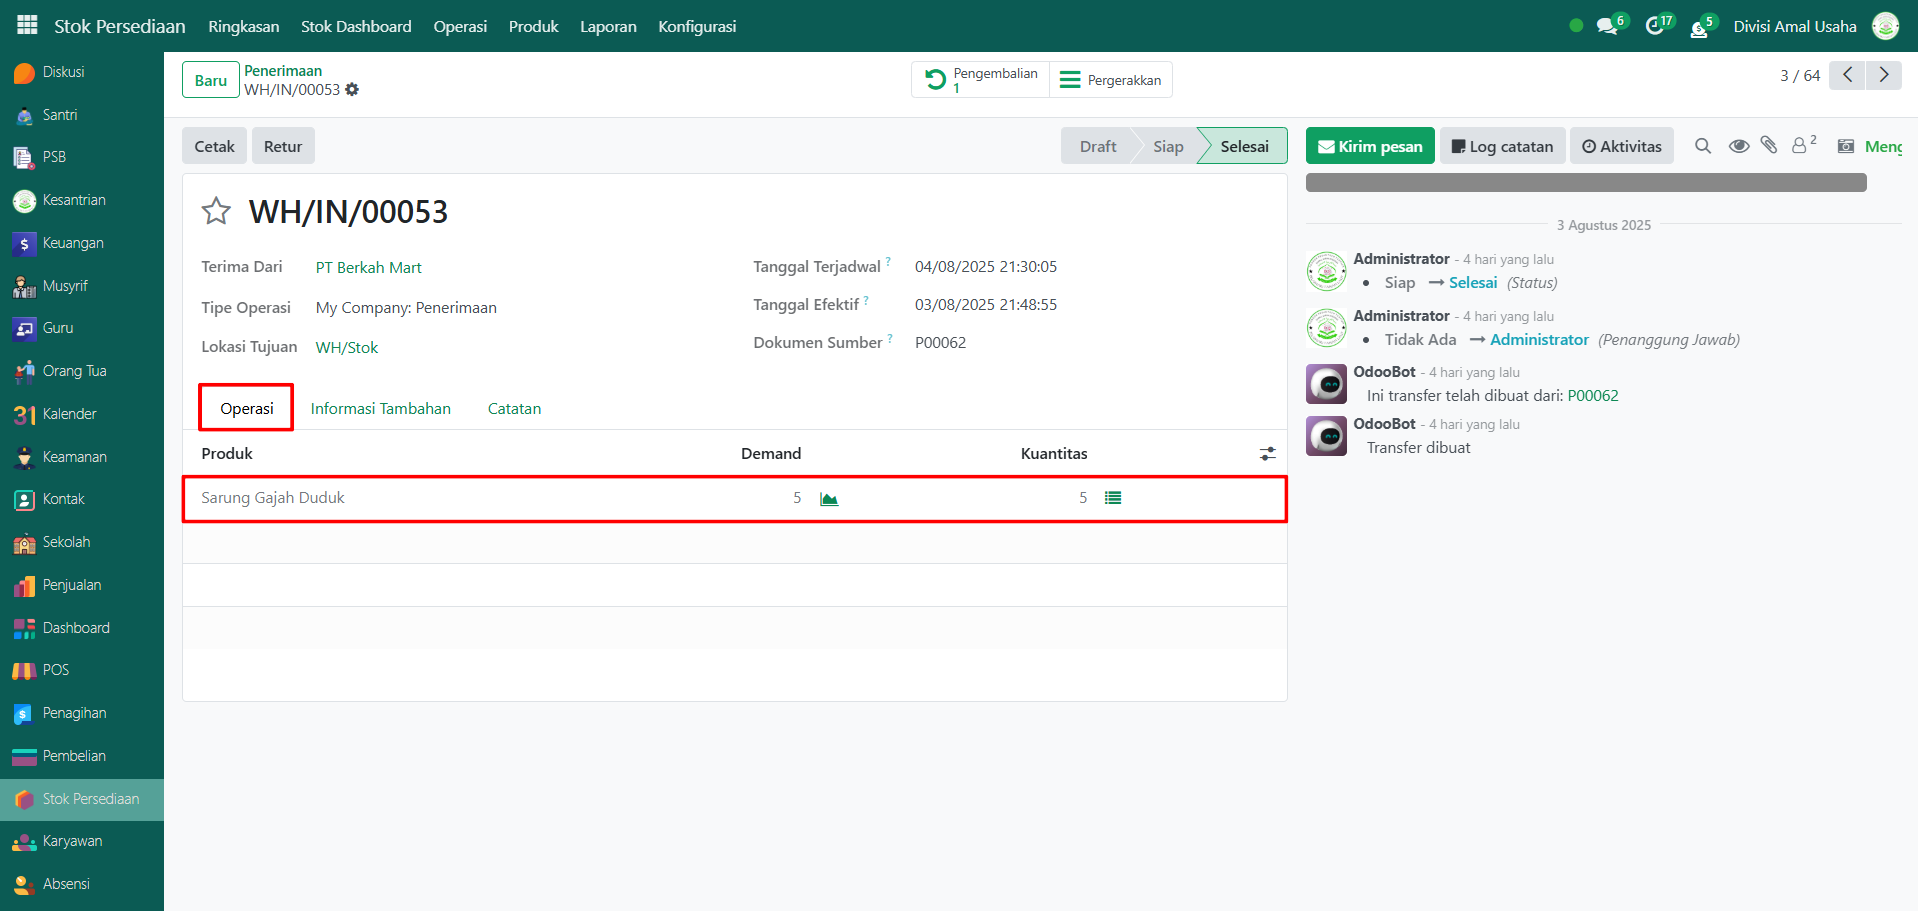Open the chatter search magnifier icon
Image resolution: width=1918 pixels, height=911 pixels.
tap(1702, 146)
